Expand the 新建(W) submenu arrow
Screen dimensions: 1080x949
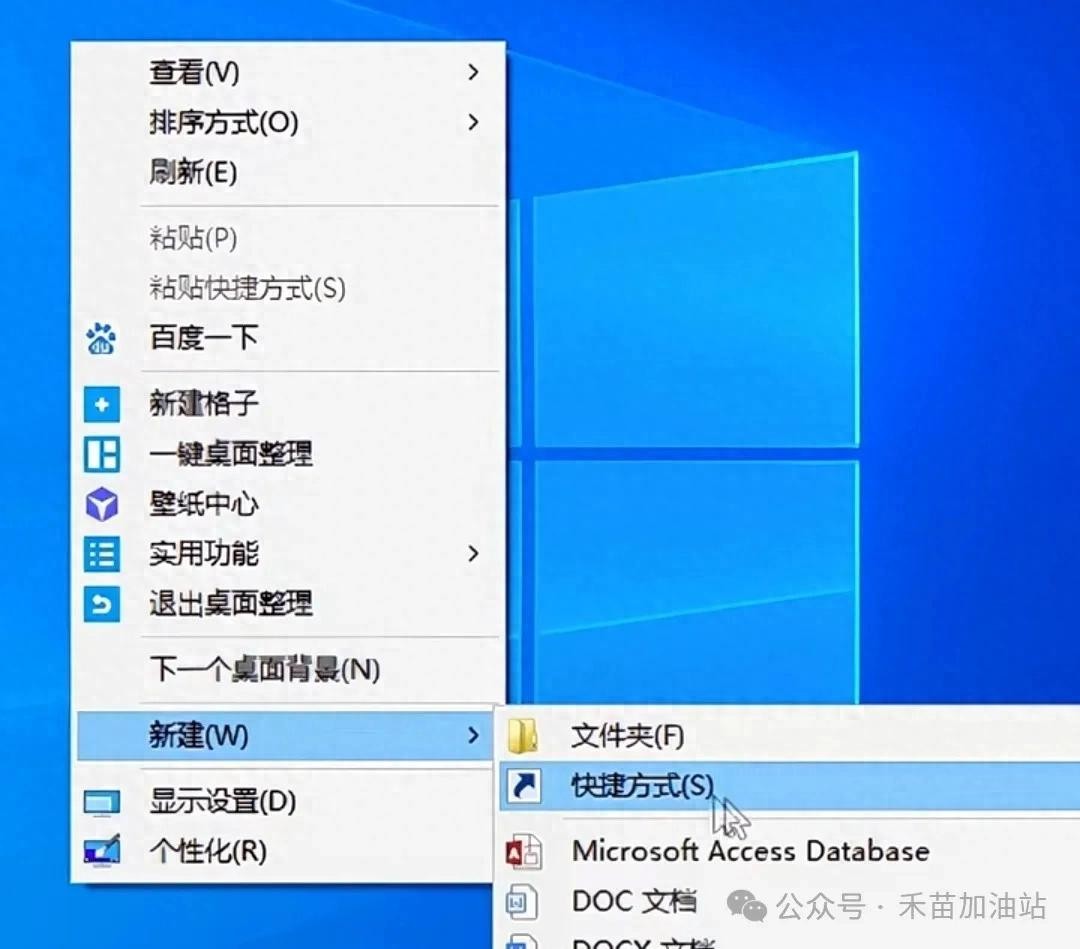(473, 736)
